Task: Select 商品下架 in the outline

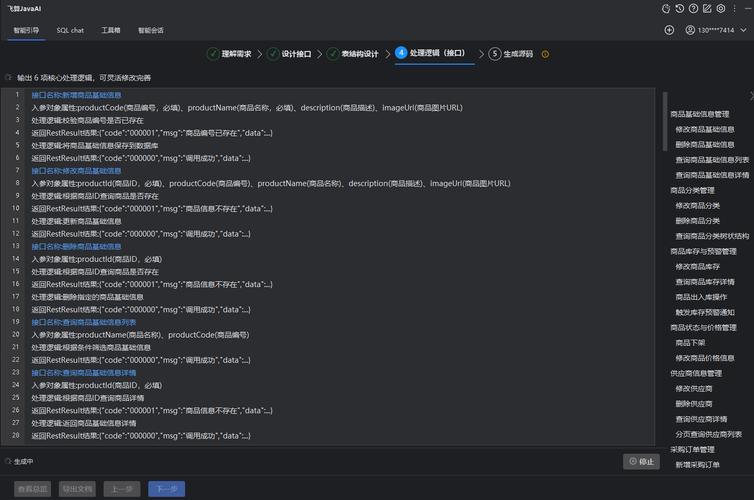Action: click(x=691, y=343)
